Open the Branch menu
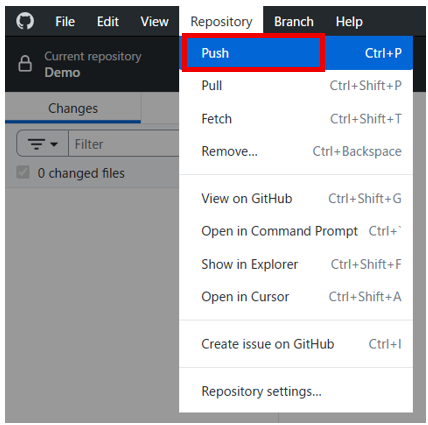428x425 pixels. click(294, 22)
